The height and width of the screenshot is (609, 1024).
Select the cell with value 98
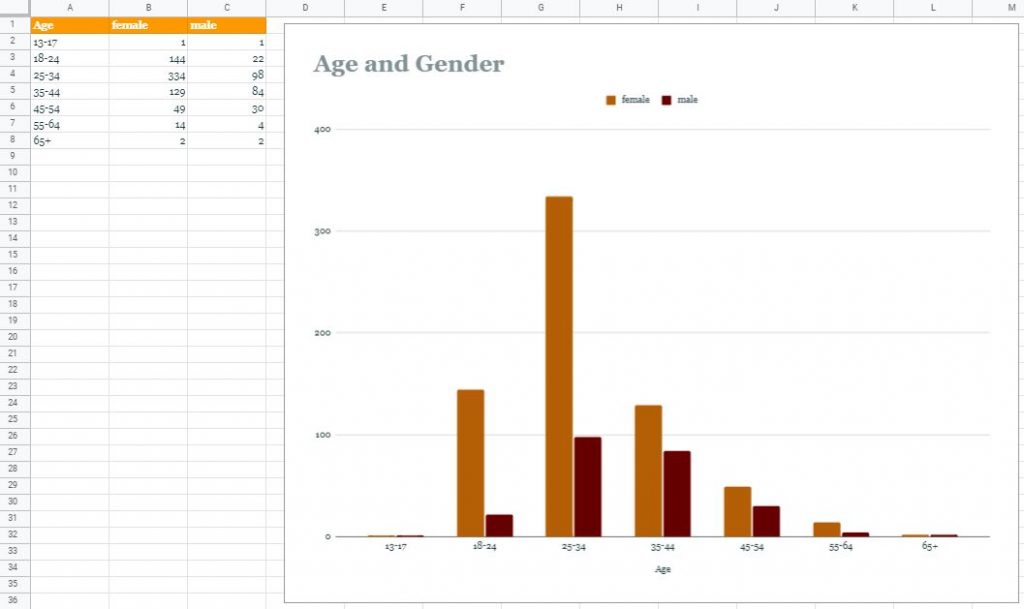[227, 74]
